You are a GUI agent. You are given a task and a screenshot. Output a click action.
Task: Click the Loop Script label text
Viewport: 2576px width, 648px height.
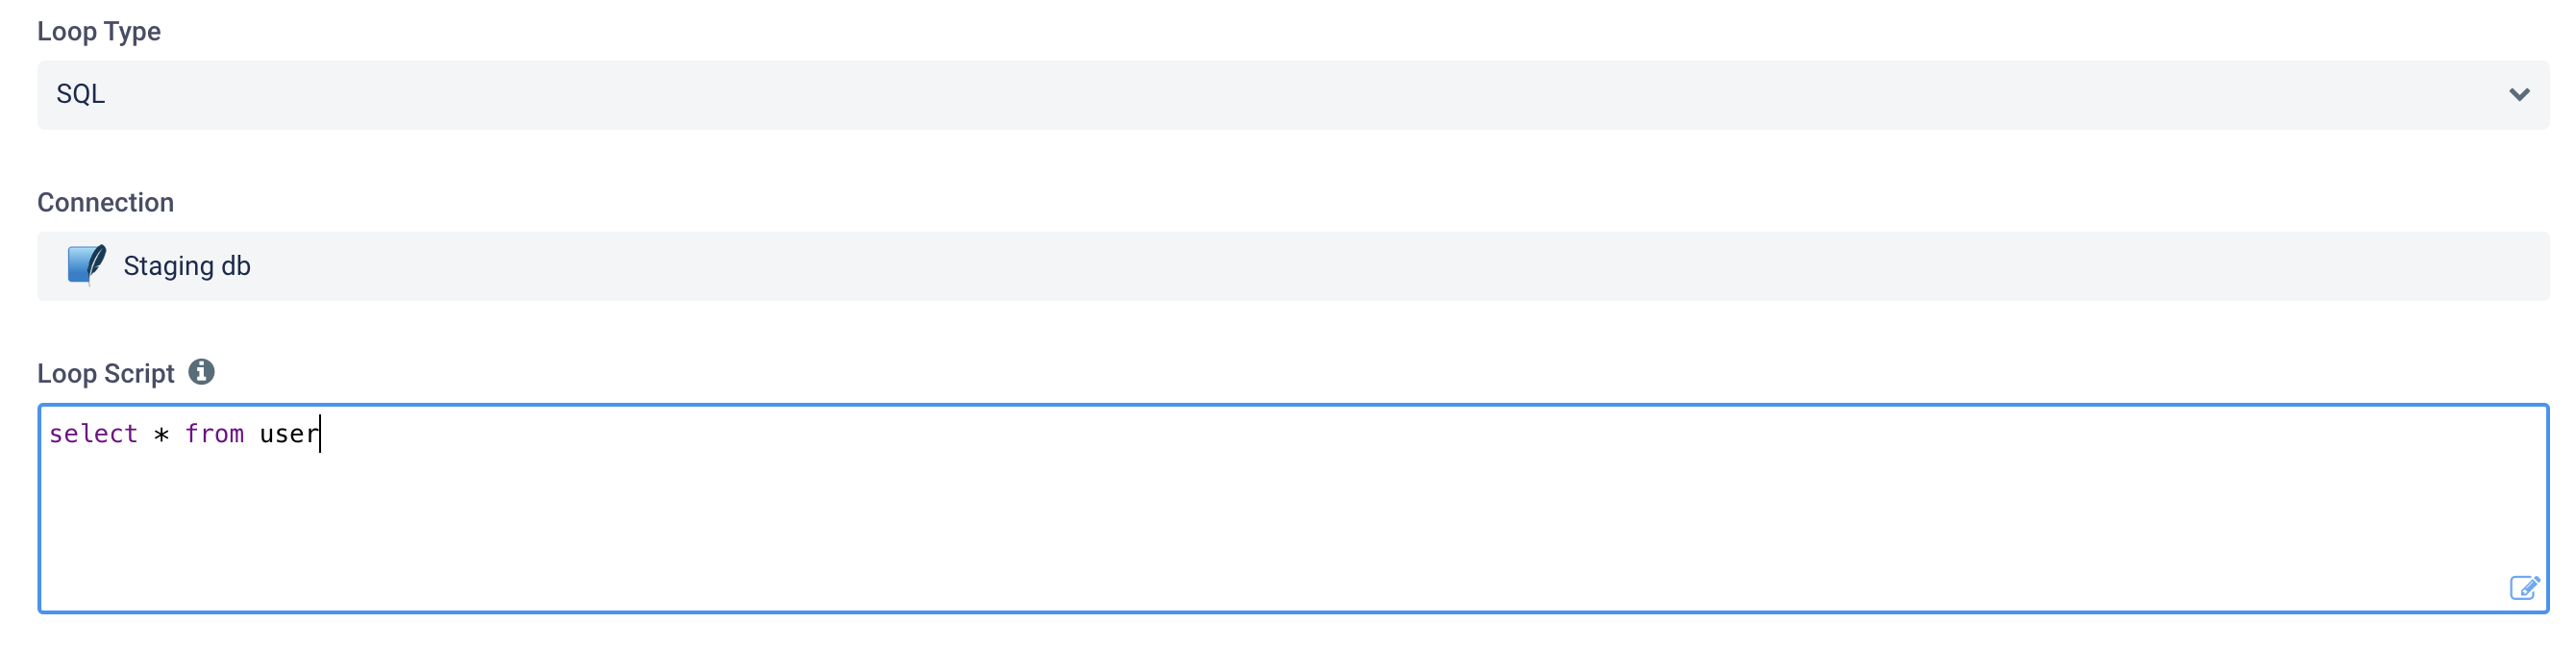pyautogui.click(x=105, y=373)
